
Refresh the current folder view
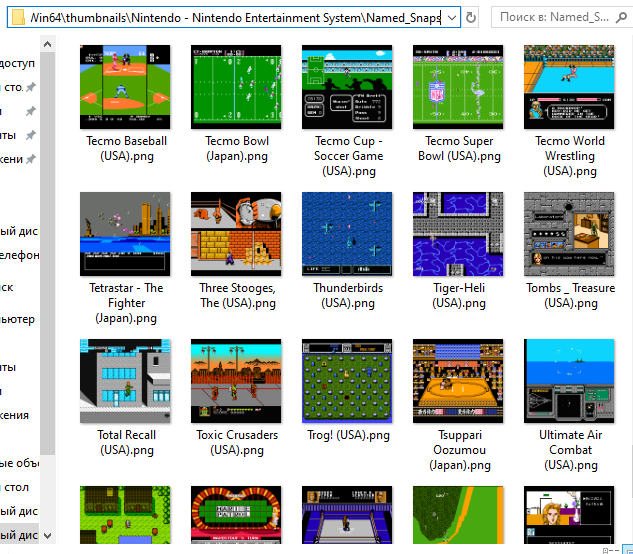[x=471, y=17]
